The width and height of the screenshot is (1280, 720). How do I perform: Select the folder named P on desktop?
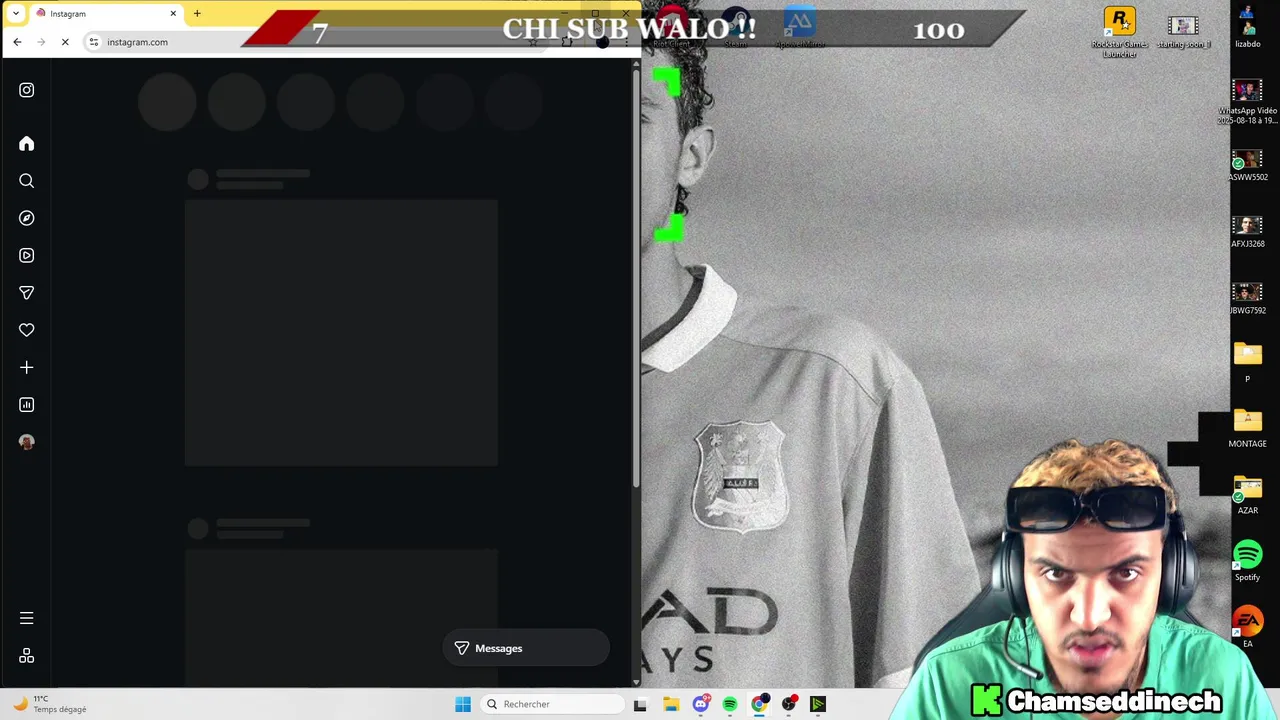1247,362
